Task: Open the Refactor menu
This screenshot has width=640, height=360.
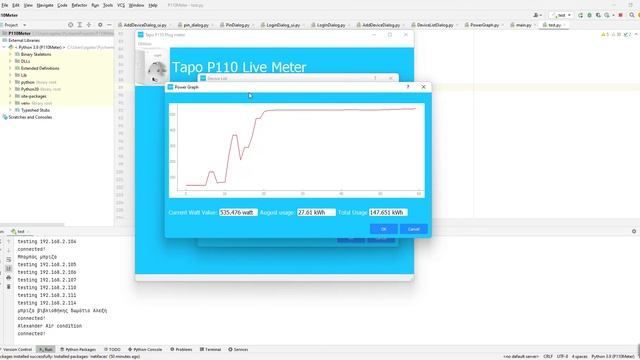Action: 79,5
